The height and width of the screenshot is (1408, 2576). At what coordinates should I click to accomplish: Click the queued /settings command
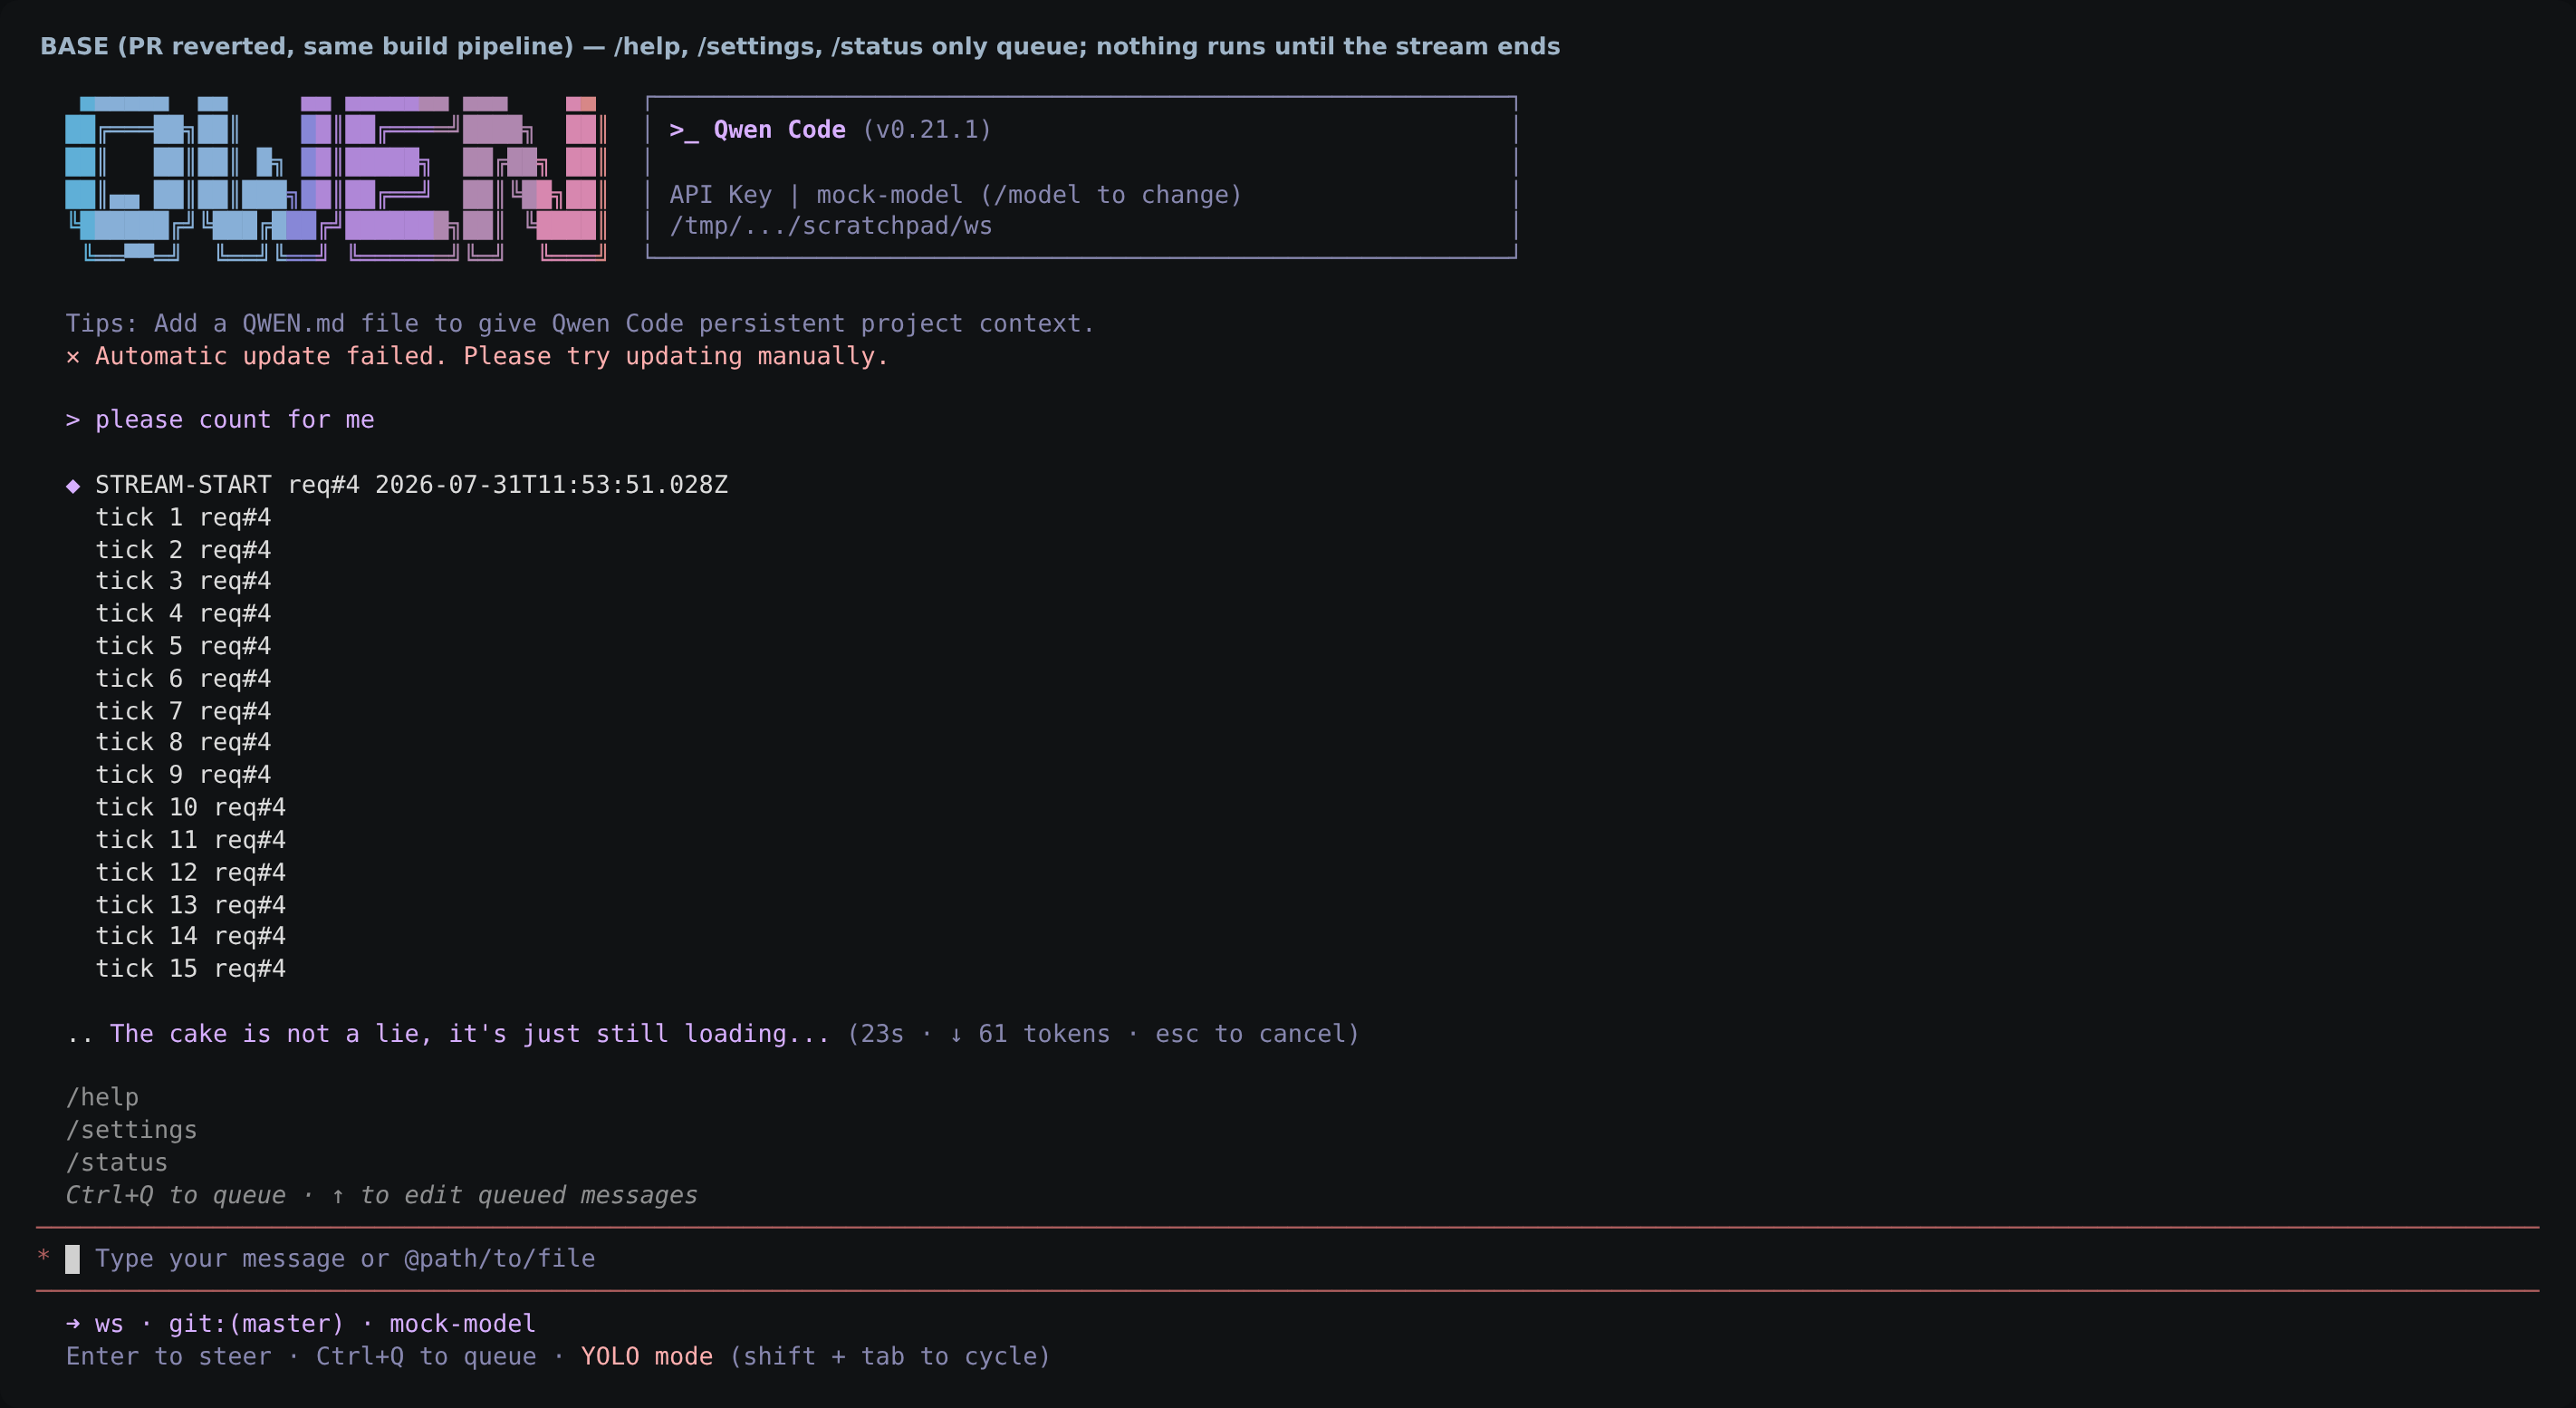coord(132,1130)
